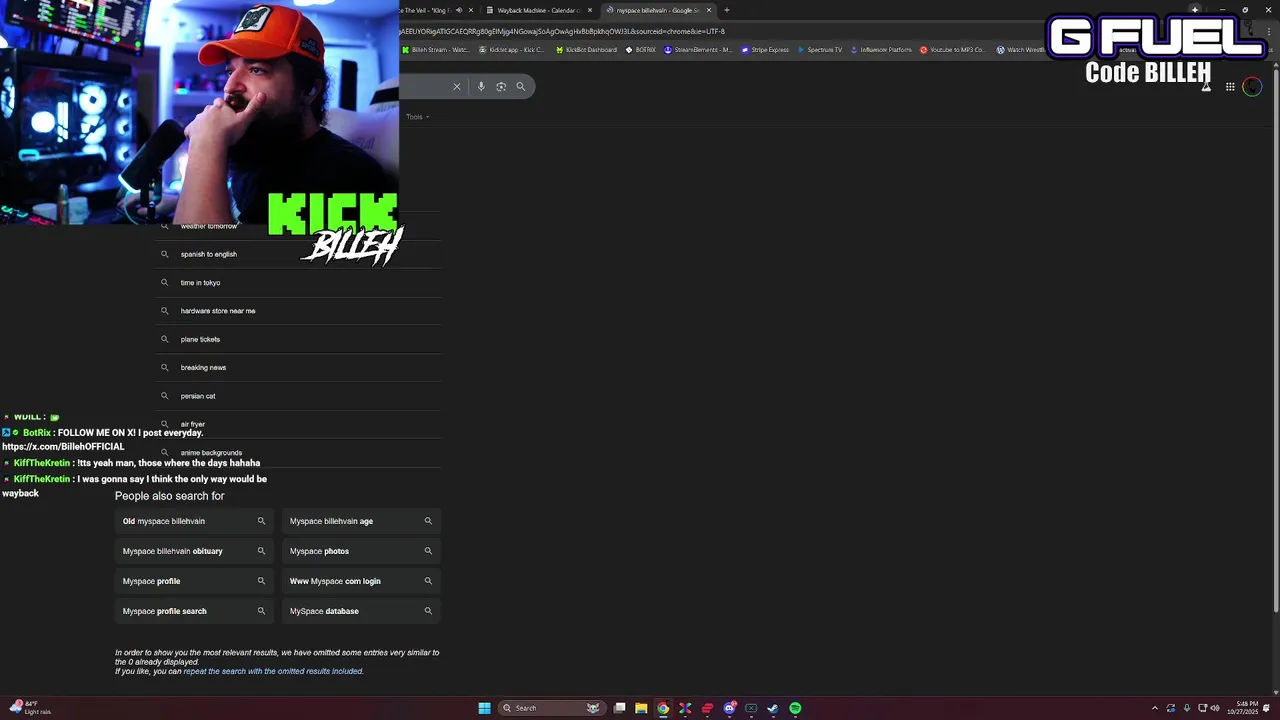Click 'Myspace photos' related search
Viewport: 1280px width, 720px height.
pyautogui.click(x=361, y=551)
